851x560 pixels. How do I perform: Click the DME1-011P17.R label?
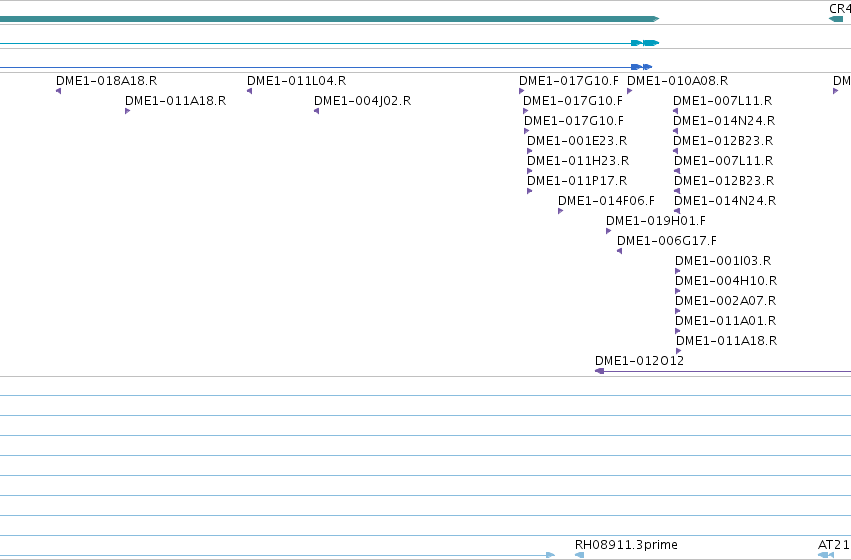[x=577, y=181]
